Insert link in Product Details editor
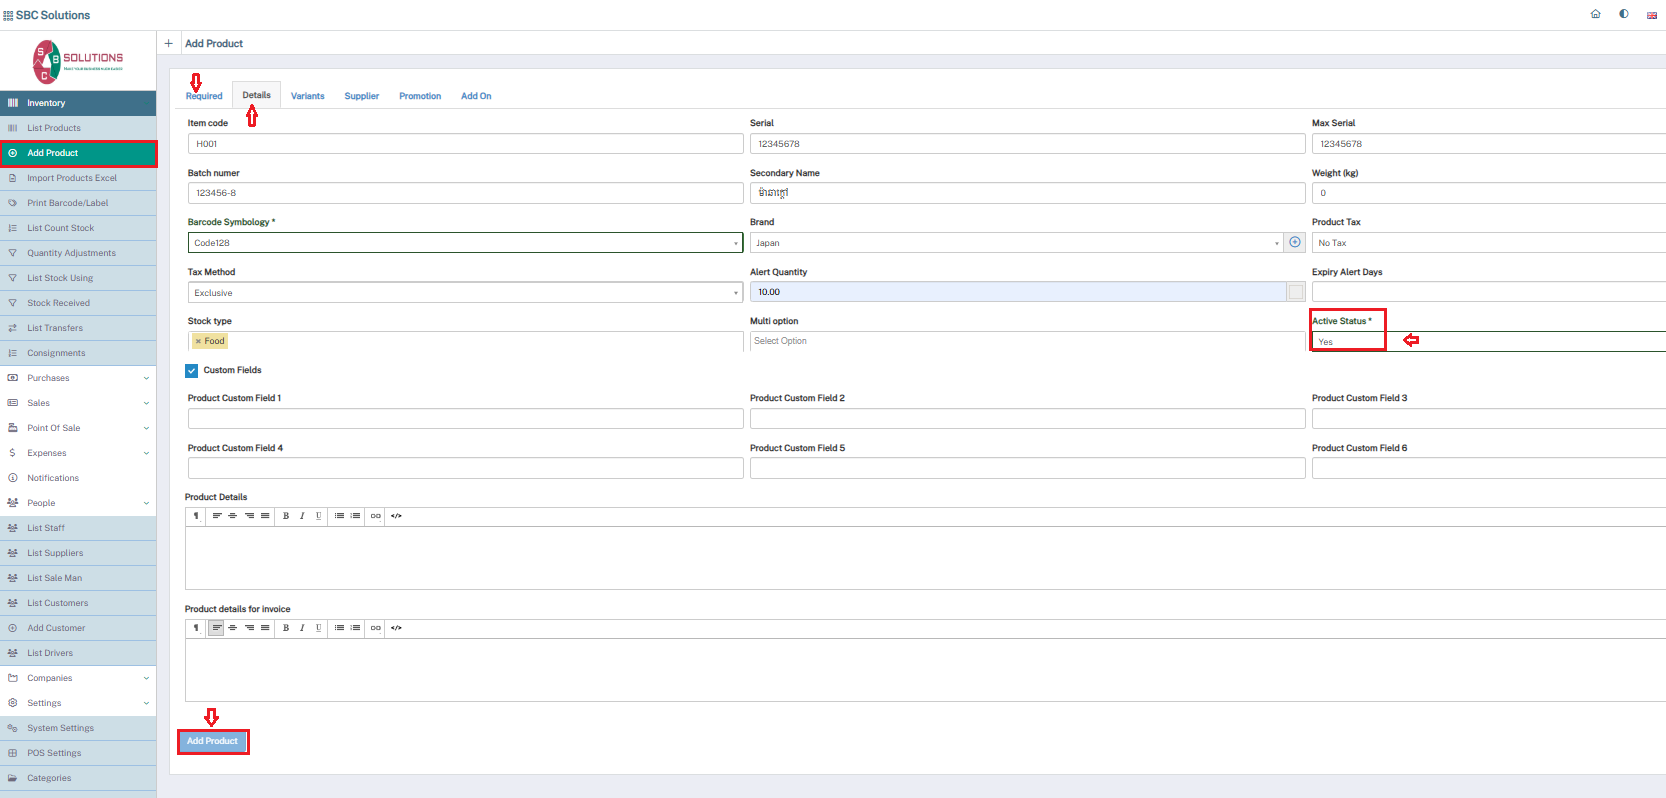 (376, 516)
